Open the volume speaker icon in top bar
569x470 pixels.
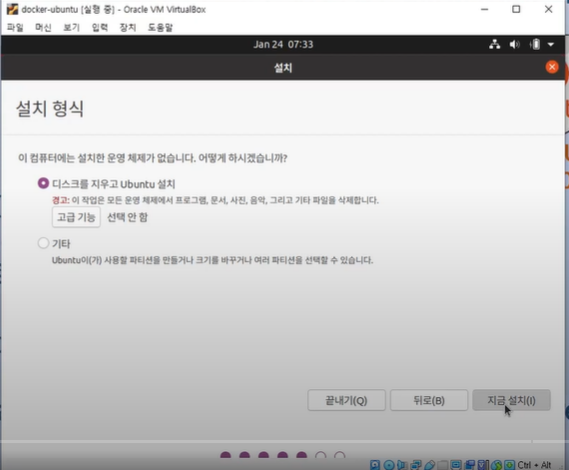coord(514,45)
